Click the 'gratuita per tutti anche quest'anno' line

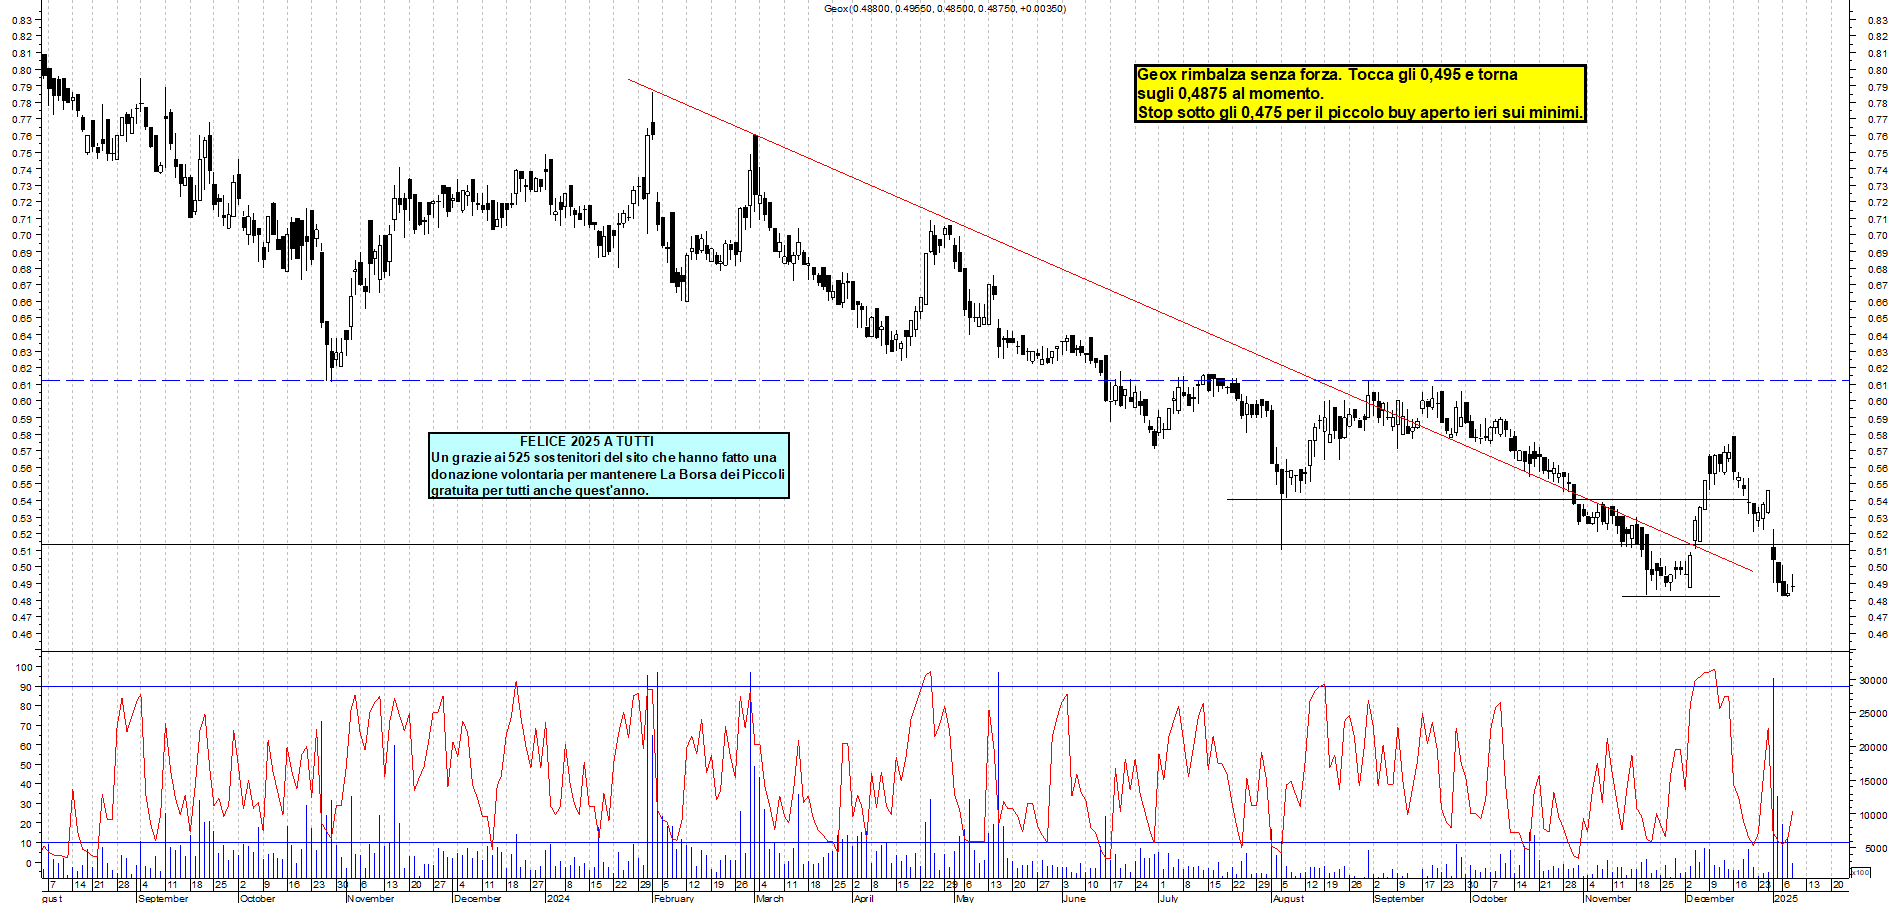pyautogui.click(x=540, y=490)
